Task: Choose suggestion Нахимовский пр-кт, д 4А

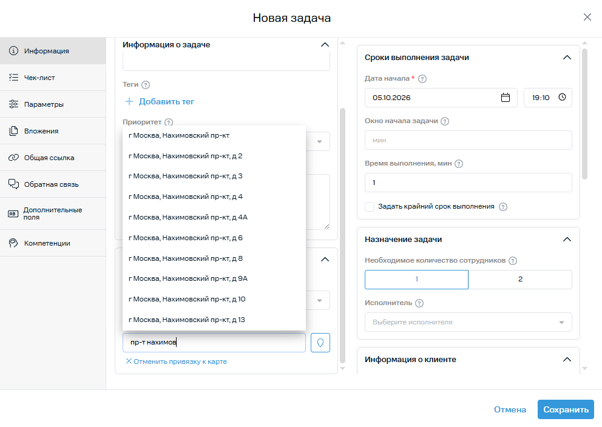Action: [214, 217]
